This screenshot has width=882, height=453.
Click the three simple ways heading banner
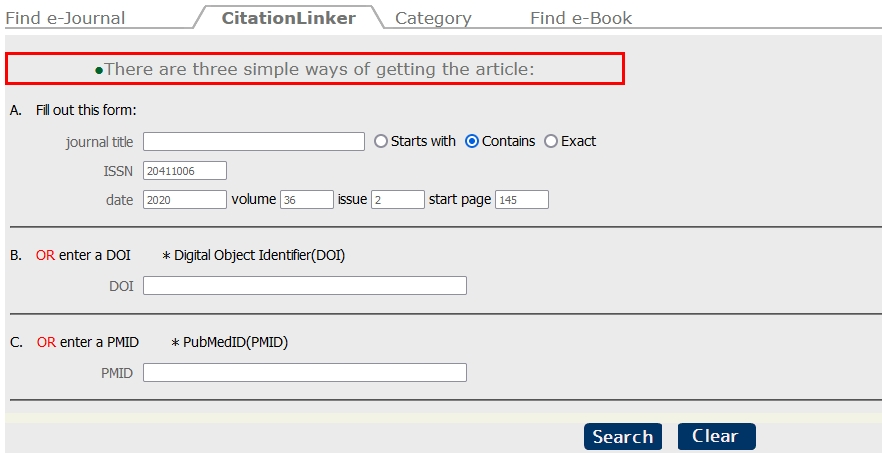pyautogui.click(x=315, y=69)
